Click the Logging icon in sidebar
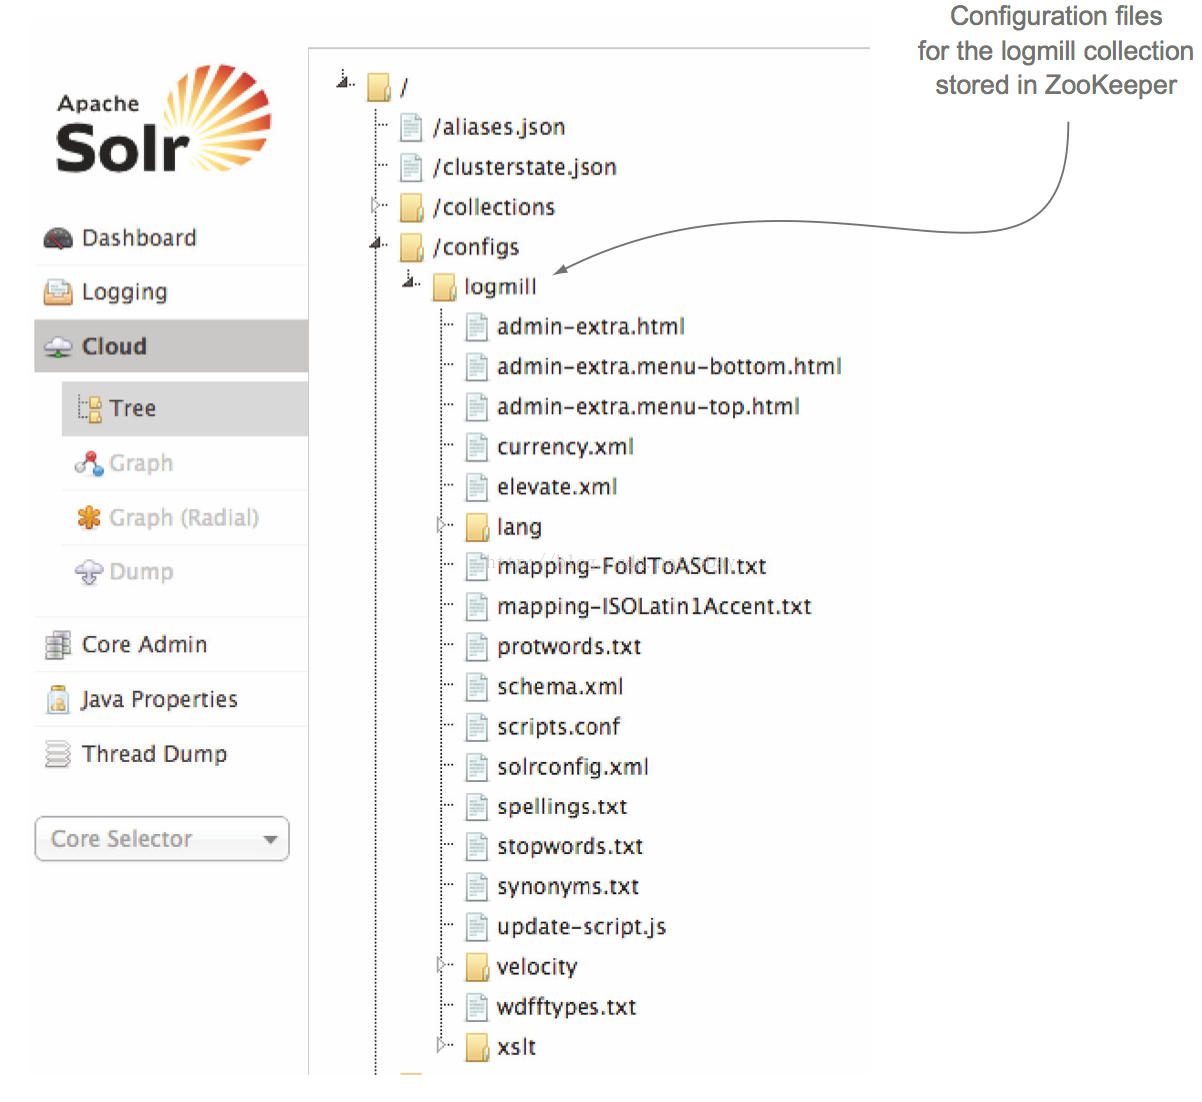The height and width of the screenshot is (1102, 1202). [x=58, y=292]
